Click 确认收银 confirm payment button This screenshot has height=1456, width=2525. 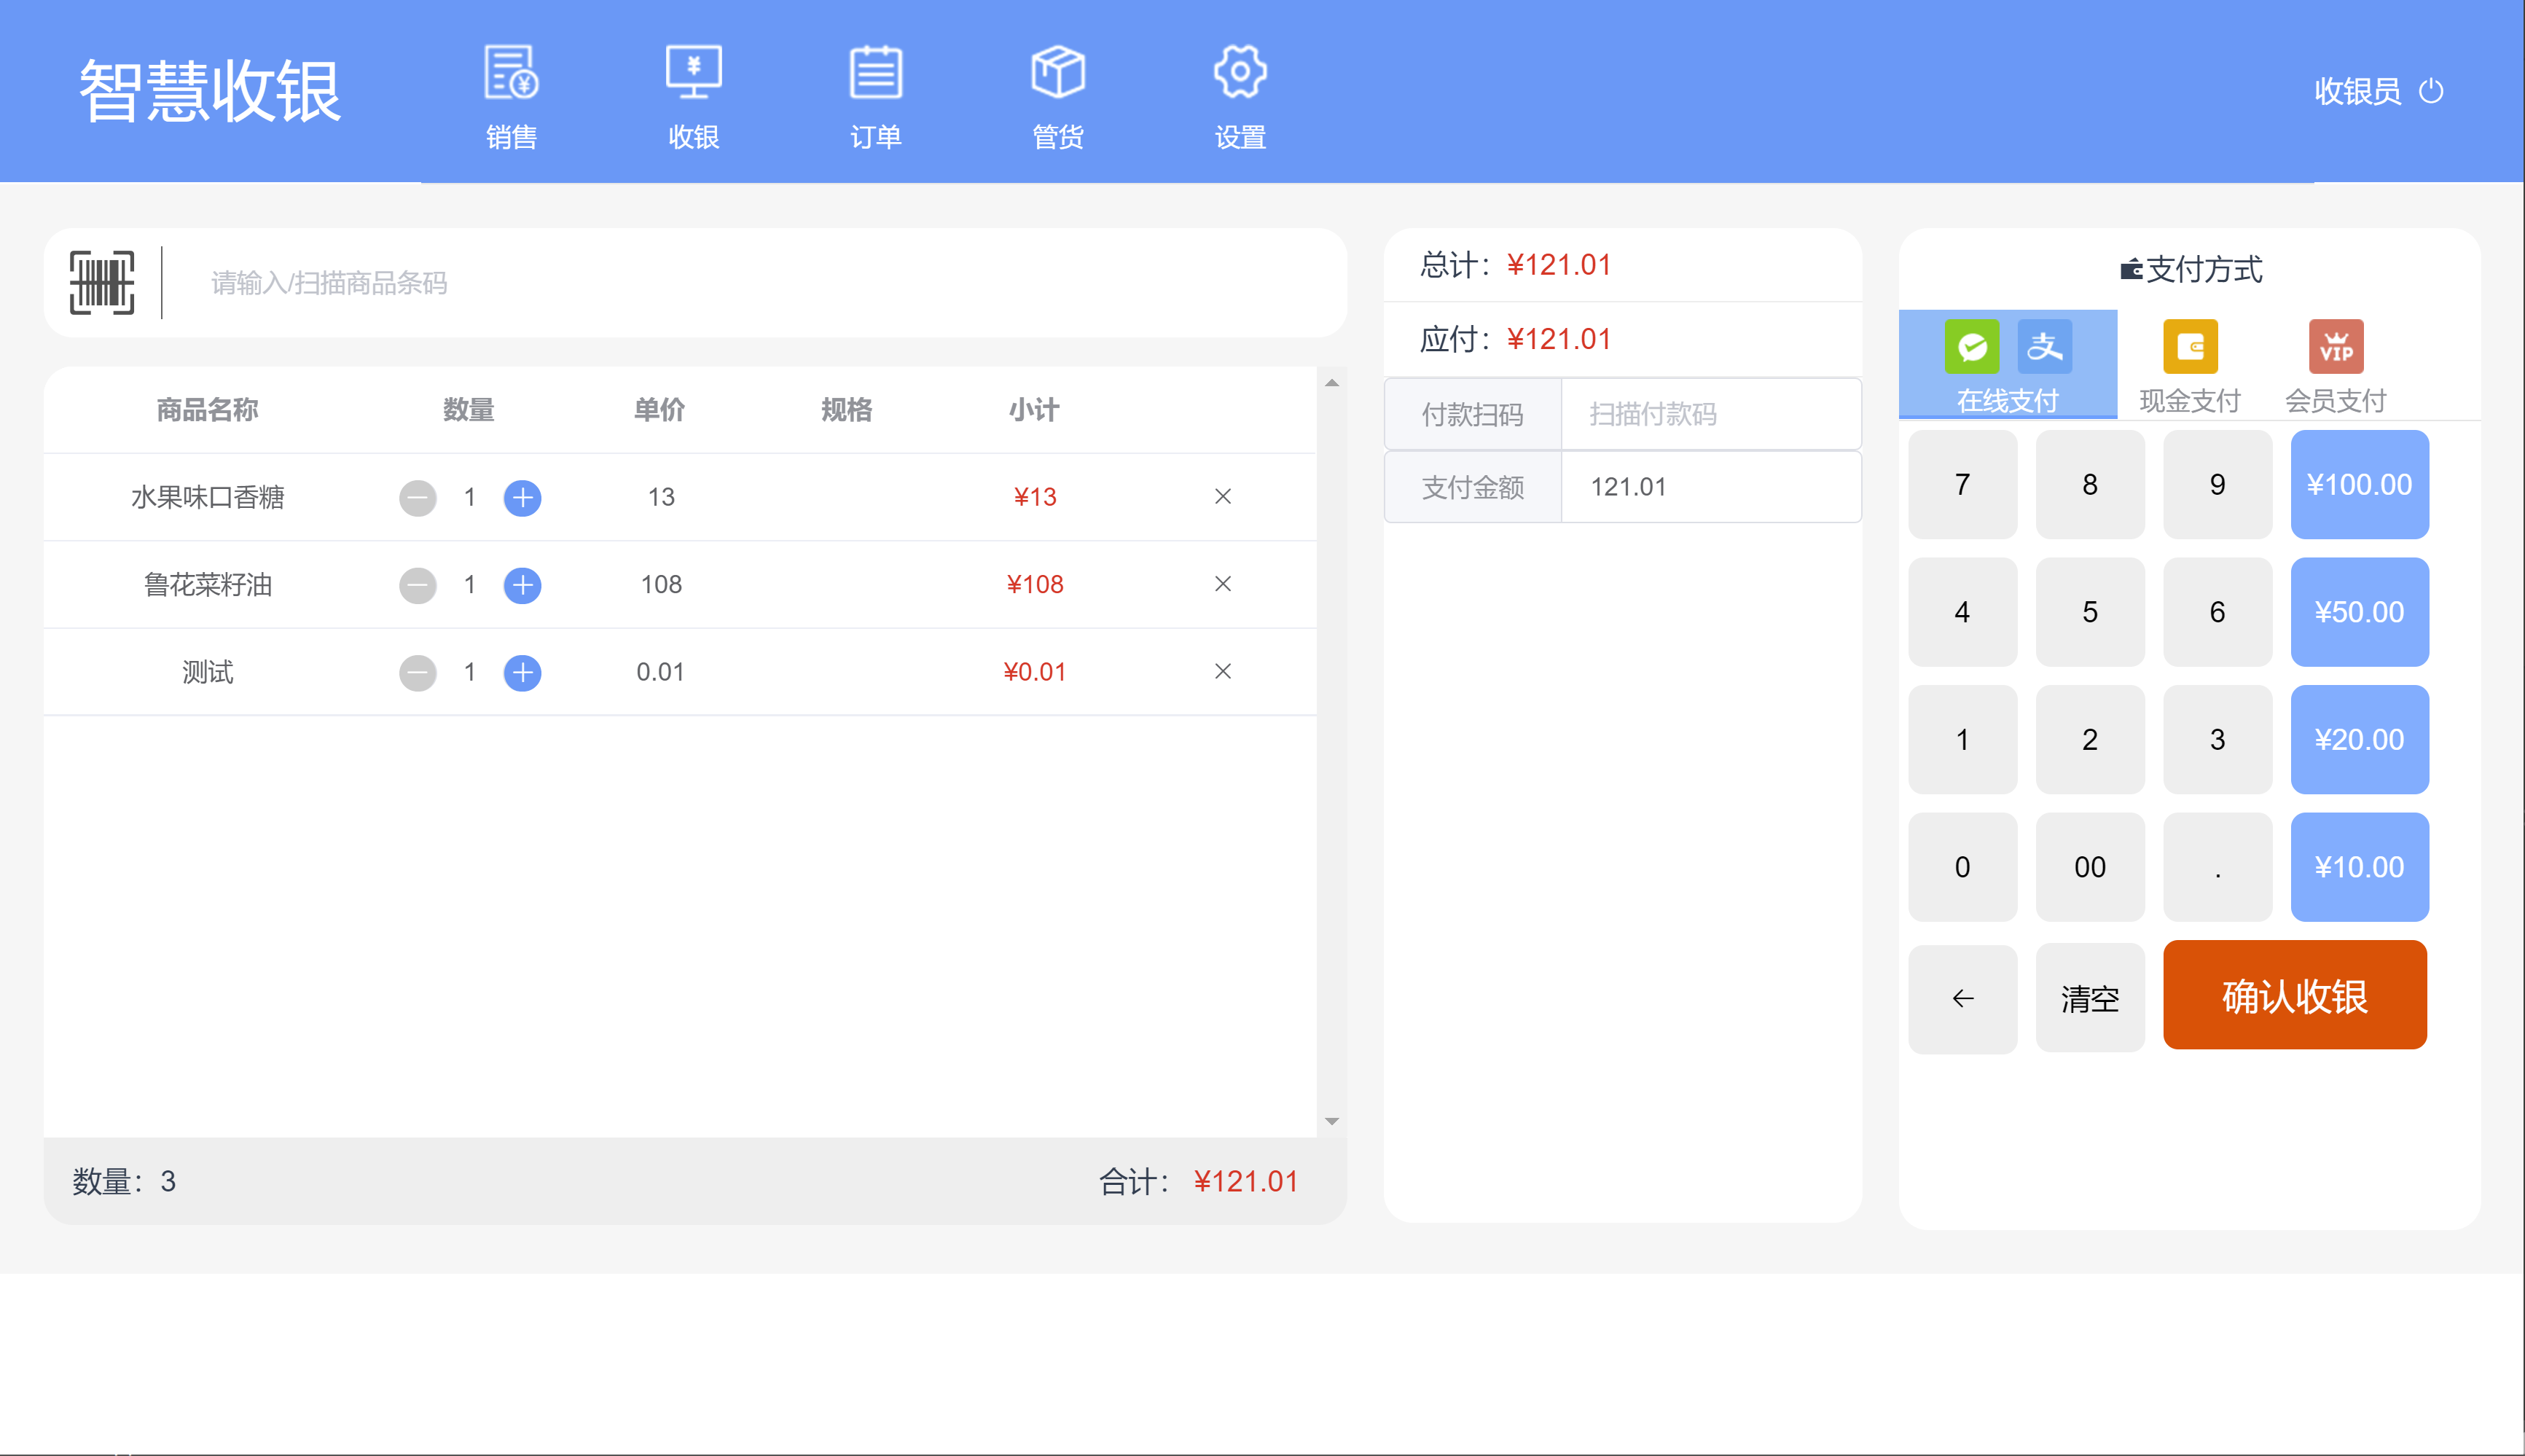(x=2295, y=995)
